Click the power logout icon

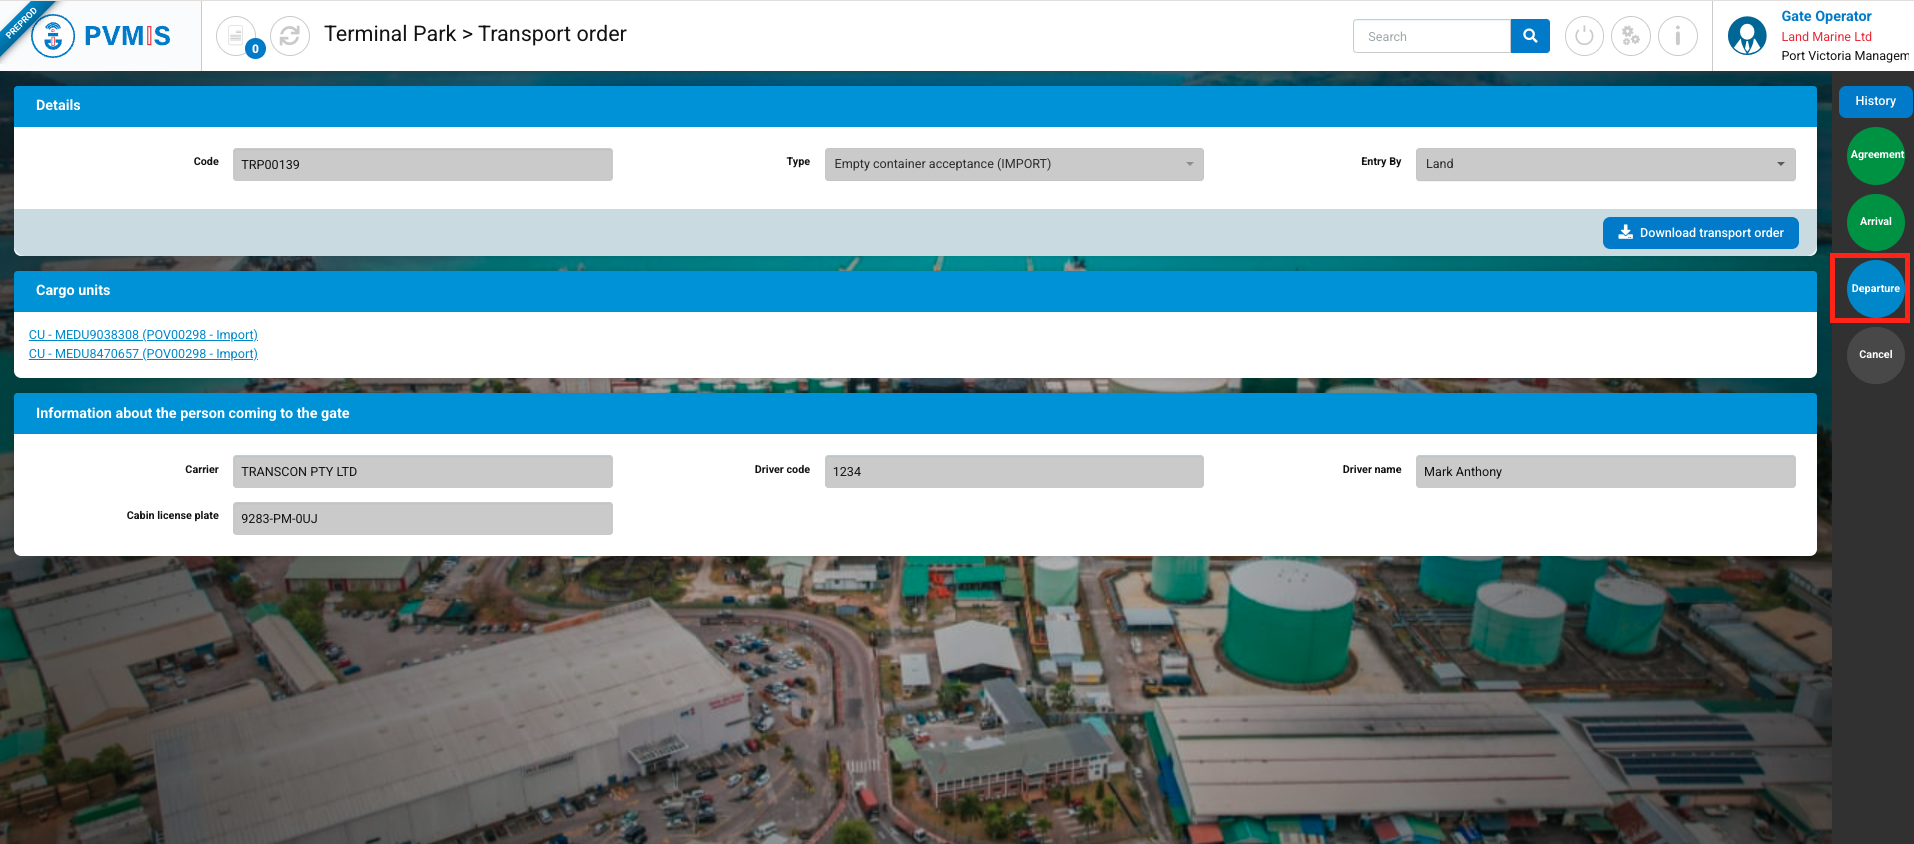(x=1584, y=37)
